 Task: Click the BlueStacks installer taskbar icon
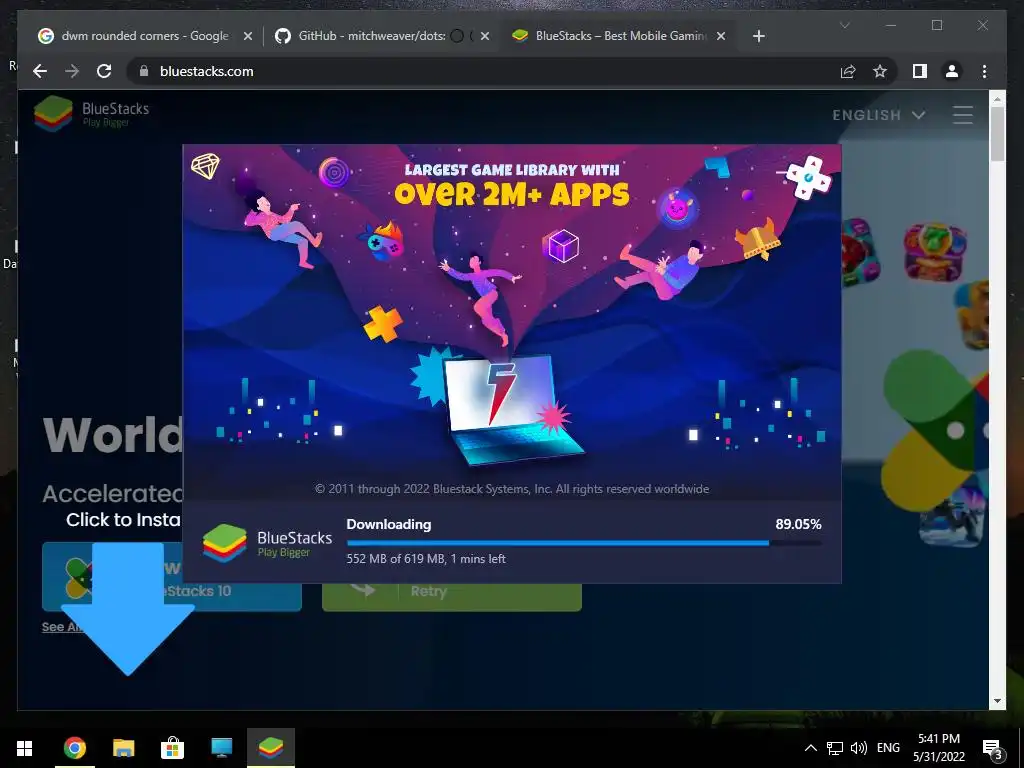pyautogui.click(x=270, y=748)
